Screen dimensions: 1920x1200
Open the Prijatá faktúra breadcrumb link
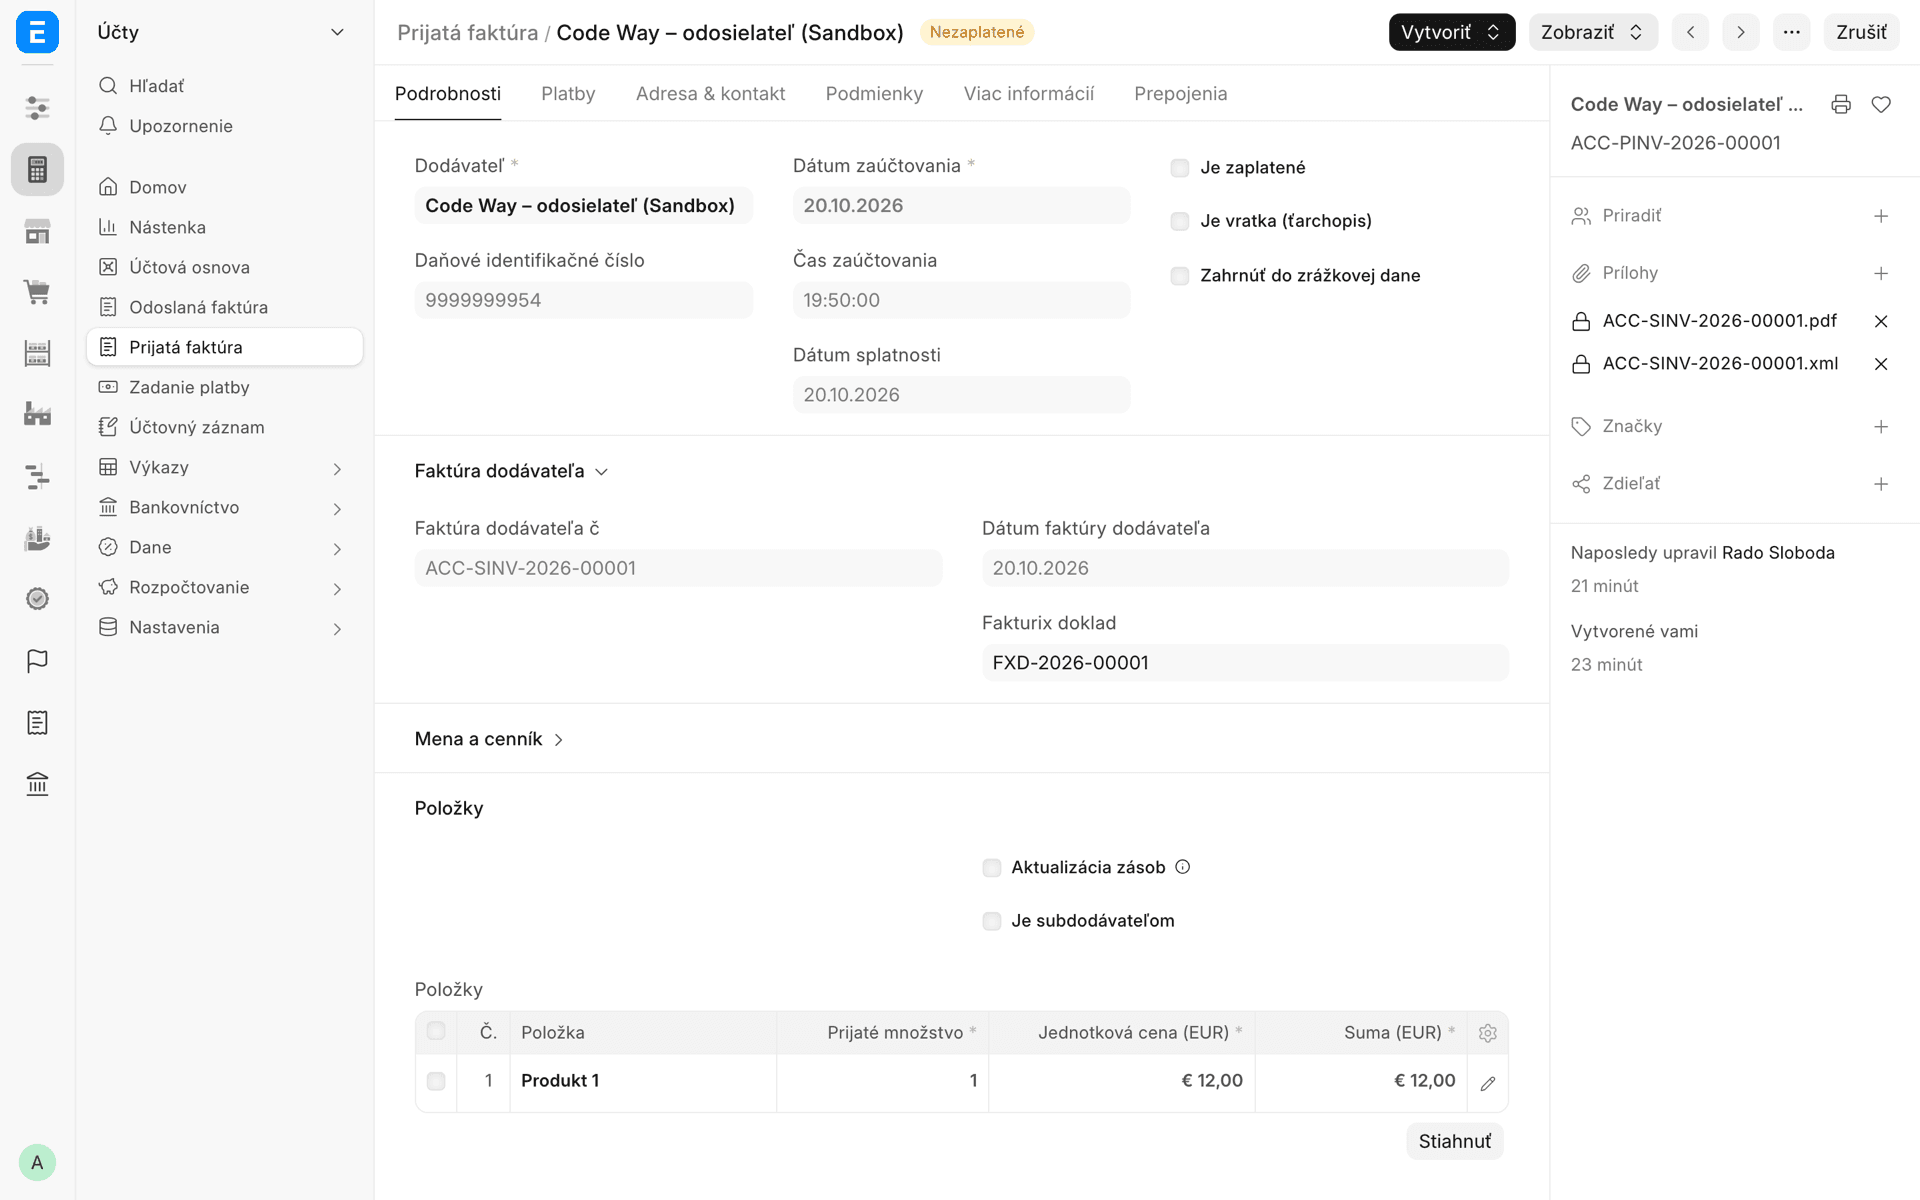click(467, 33)
